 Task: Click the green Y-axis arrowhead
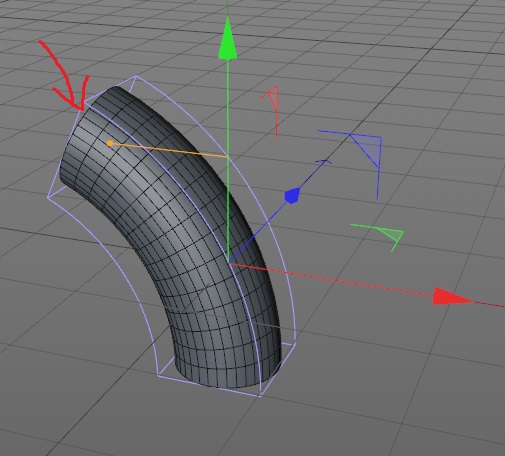(227, 38)
